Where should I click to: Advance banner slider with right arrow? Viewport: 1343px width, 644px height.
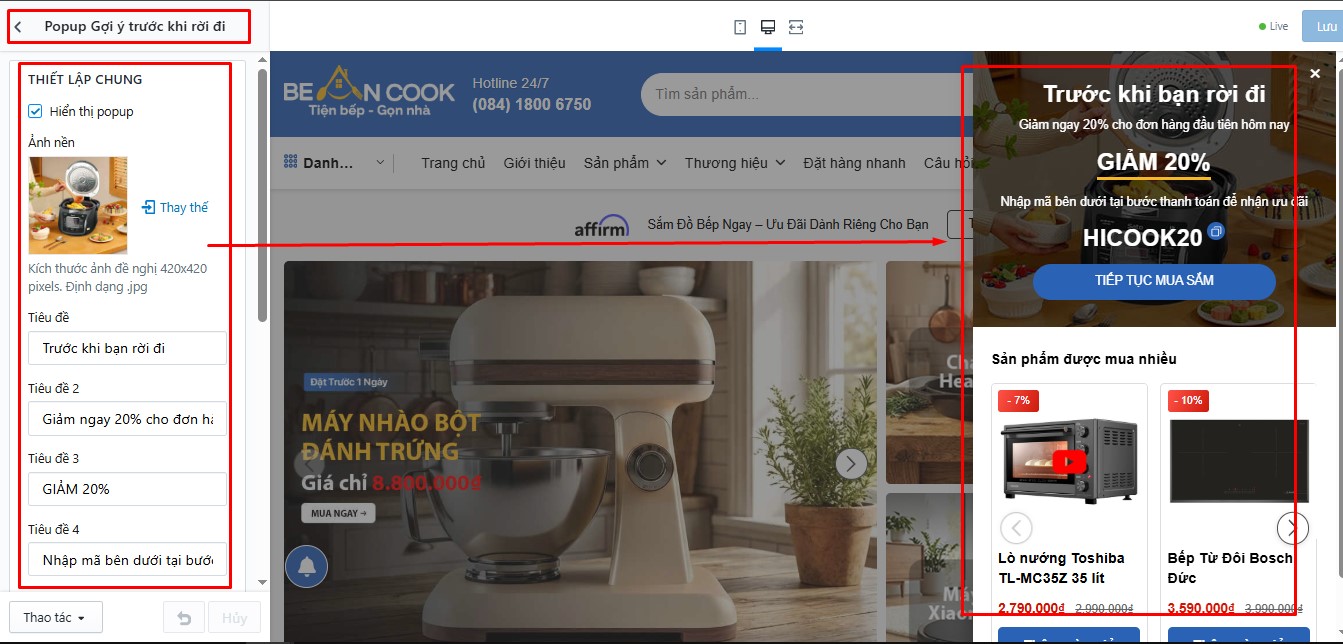point(851,463)
